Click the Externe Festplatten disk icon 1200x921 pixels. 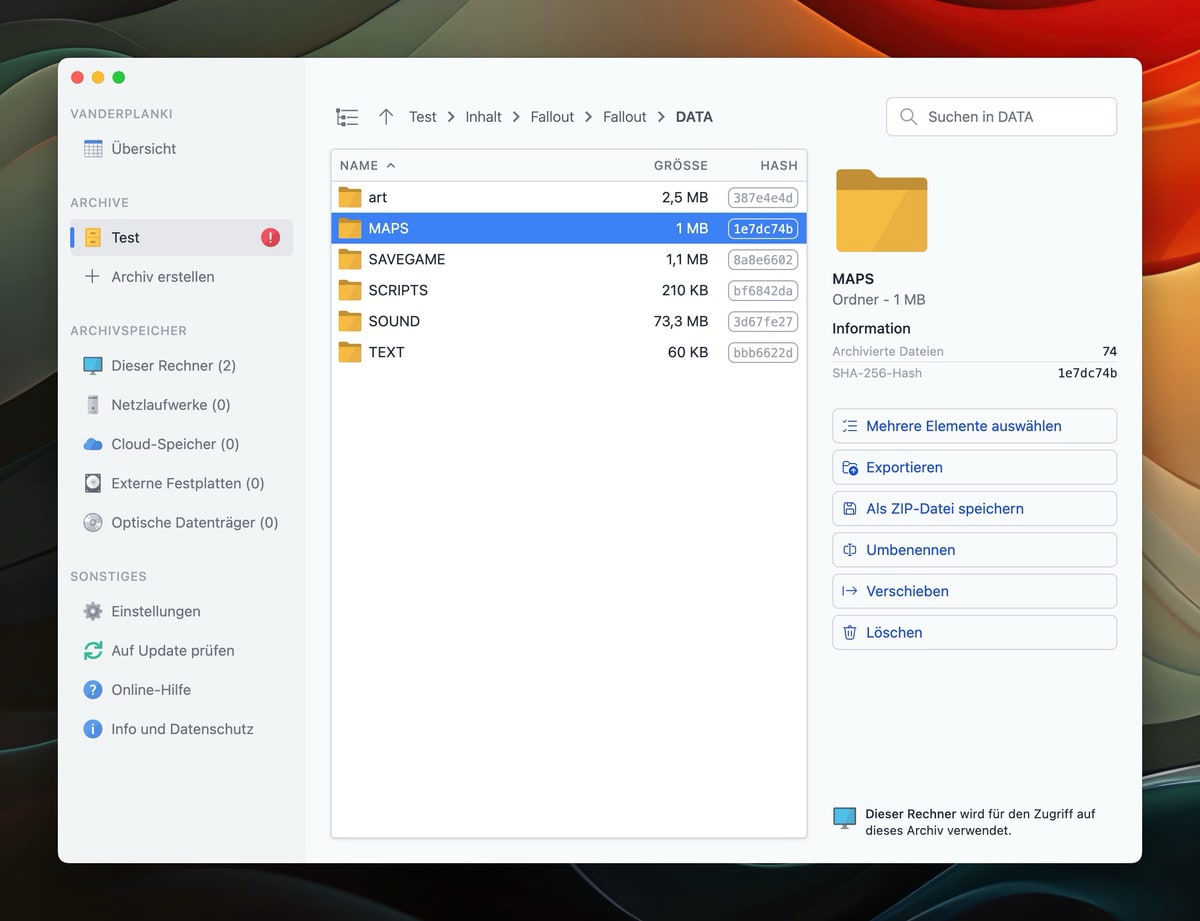coord(91,483)
